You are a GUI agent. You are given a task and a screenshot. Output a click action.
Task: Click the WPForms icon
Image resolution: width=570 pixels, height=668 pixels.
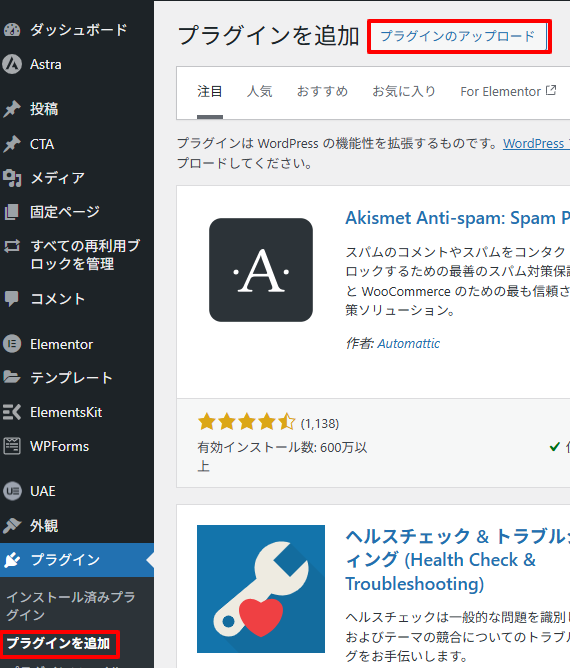12,446
